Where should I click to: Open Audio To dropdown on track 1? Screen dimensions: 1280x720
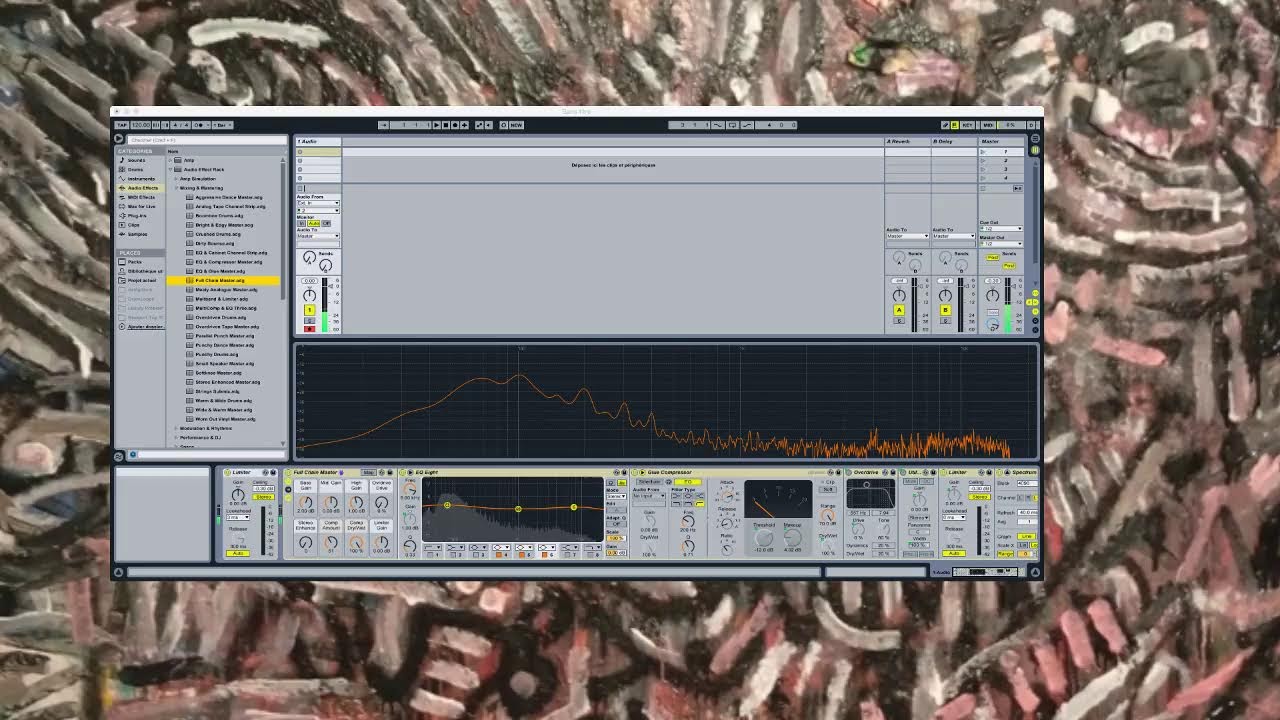[318, 236]
